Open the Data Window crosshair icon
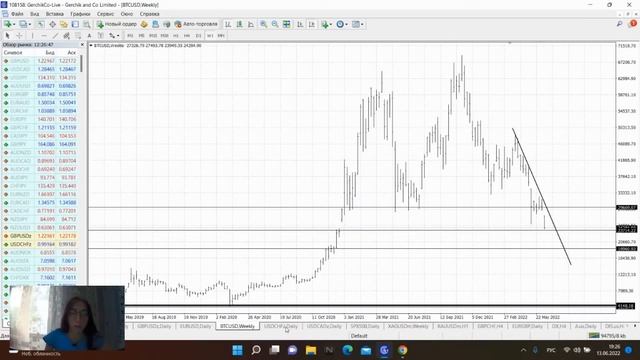The image size is (640, 360). click(x=53, y=24)
